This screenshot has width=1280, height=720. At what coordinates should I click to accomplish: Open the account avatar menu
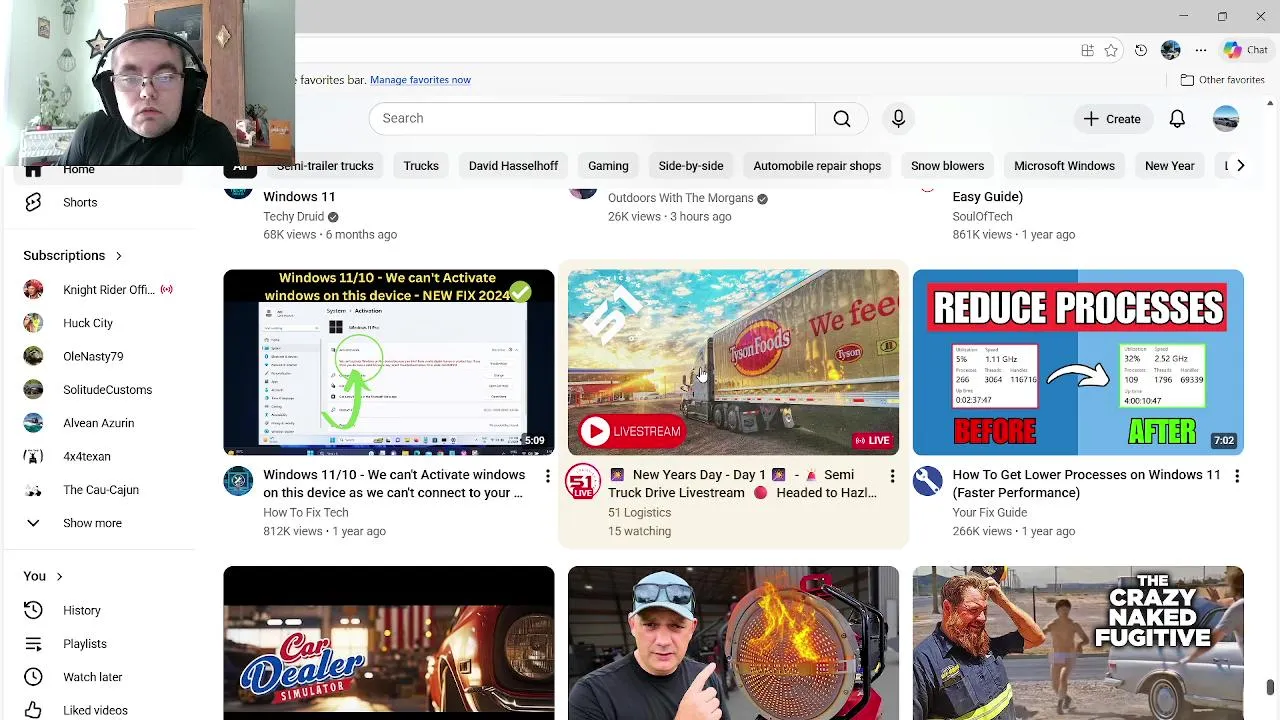pos(1226,119)
